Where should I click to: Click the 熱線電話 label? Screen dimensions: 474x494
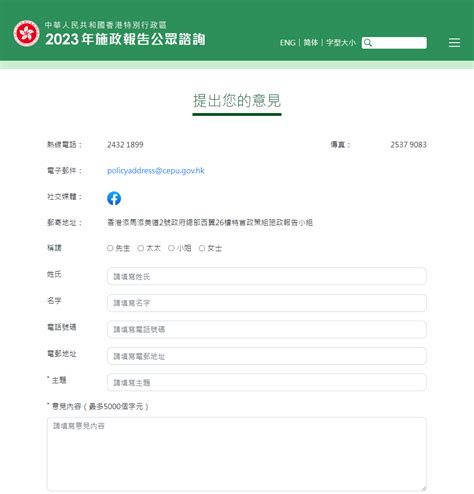(64, 145)
